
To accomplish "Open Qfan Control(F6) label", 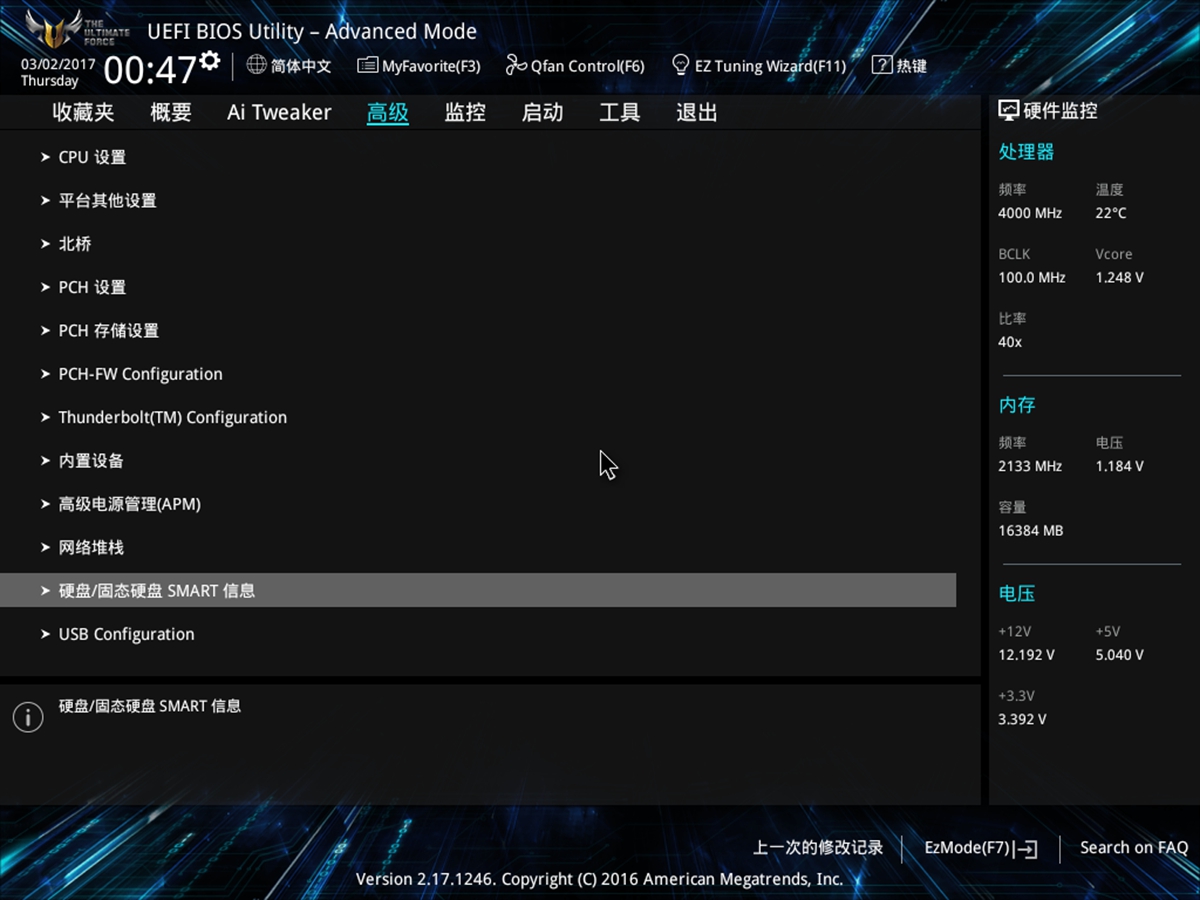I will click(x=588, y=66).
